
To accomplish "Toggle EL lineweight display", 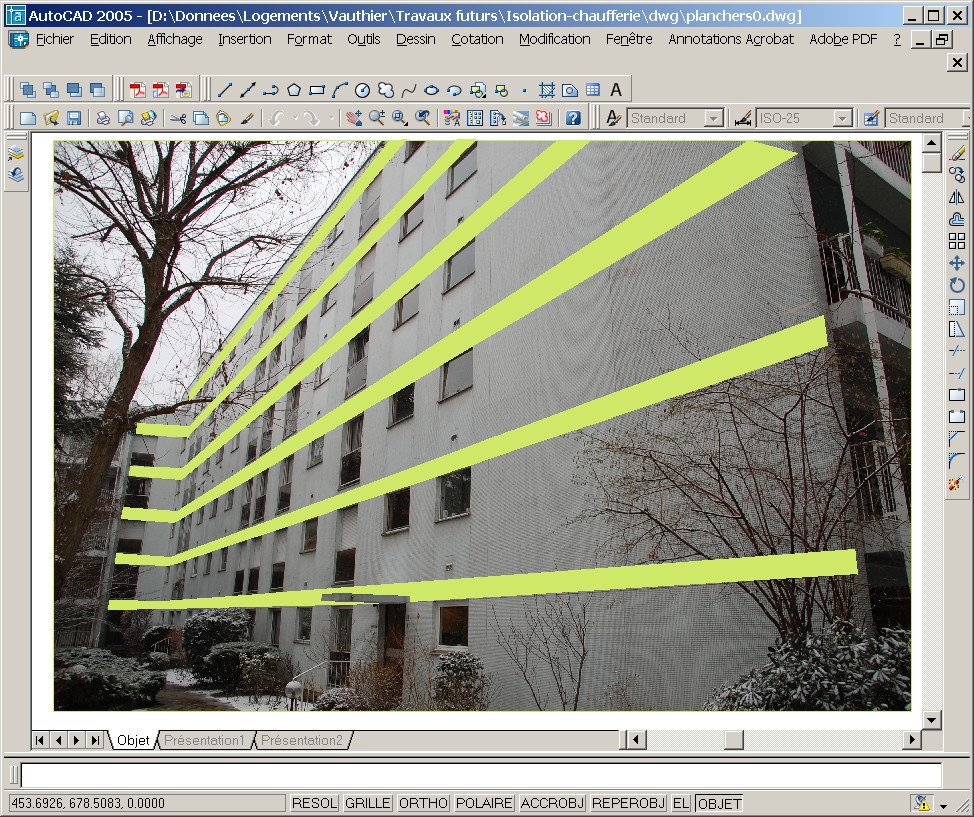I will (x=681, y=803).
